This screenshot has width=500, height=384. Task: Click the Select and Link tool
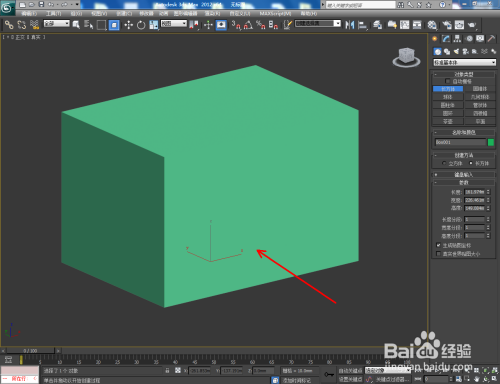point(9,25)
